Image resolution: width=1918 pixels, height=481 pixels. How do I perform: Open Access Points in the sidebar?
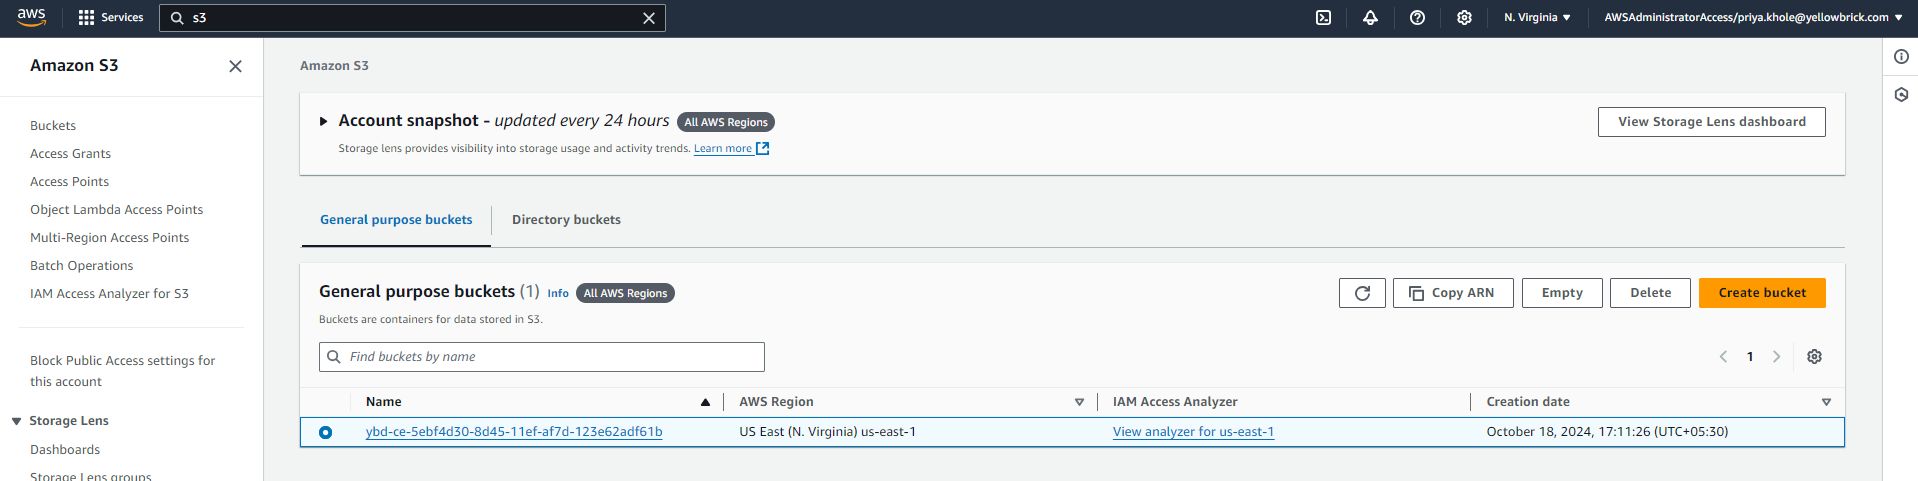(x=69, y=182)
